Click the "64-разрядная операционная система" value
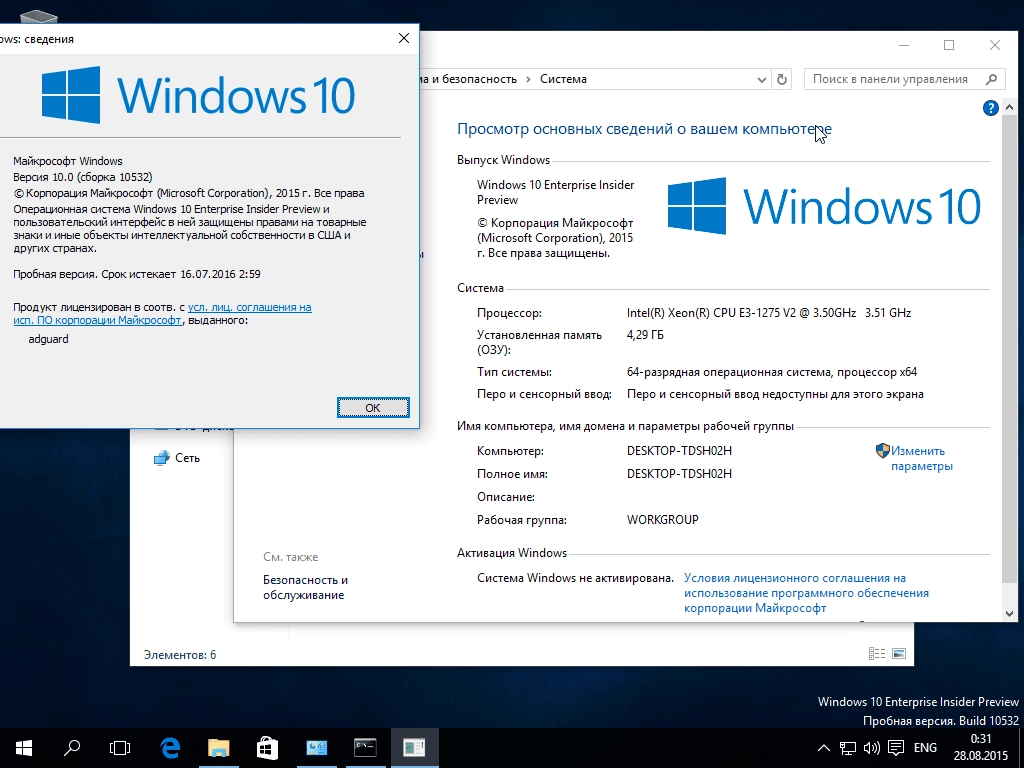Image resolution: width=1024 pixels, height=768 pixels. [729, 372]
